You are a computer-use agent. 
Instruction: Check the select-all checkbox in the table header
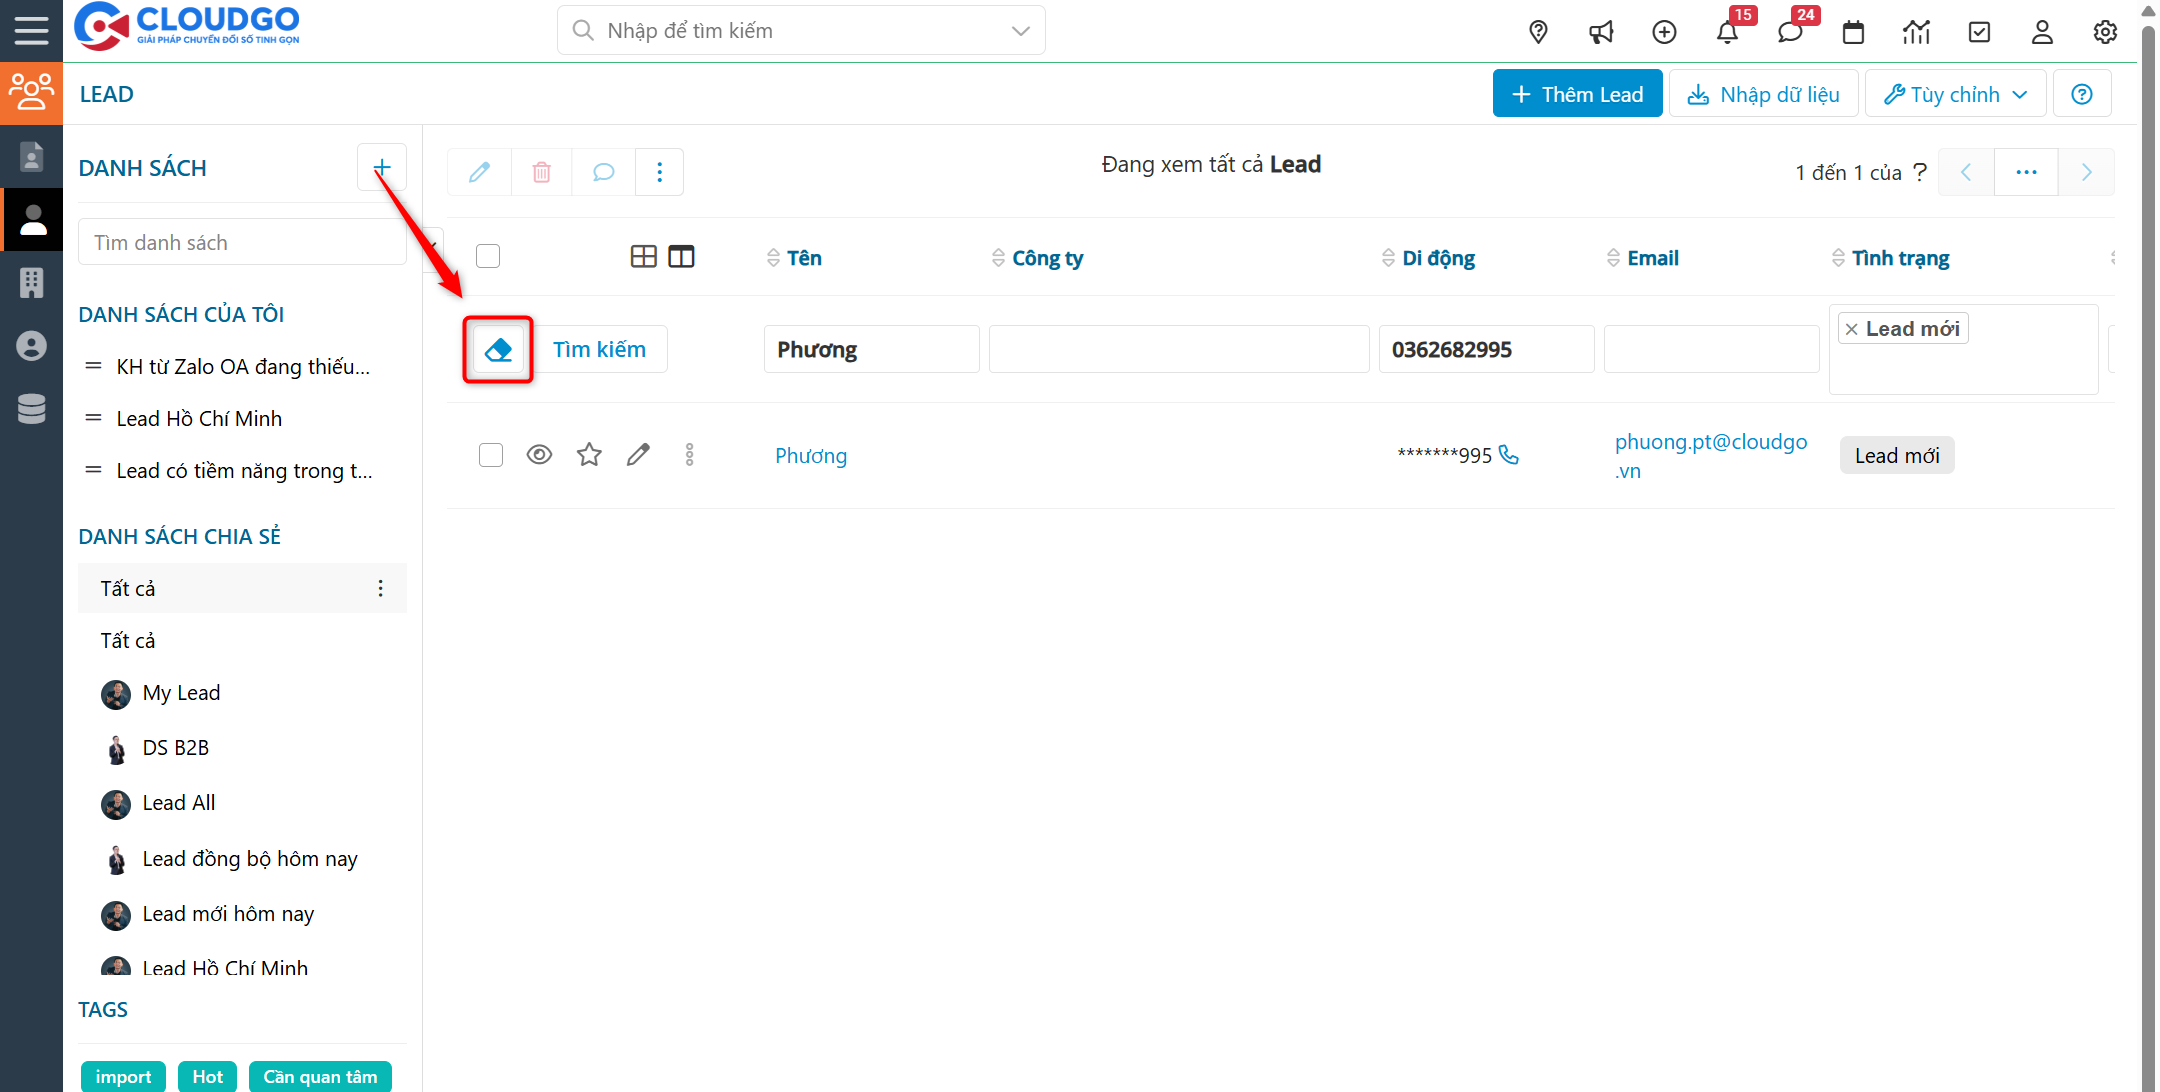point(488,256)
